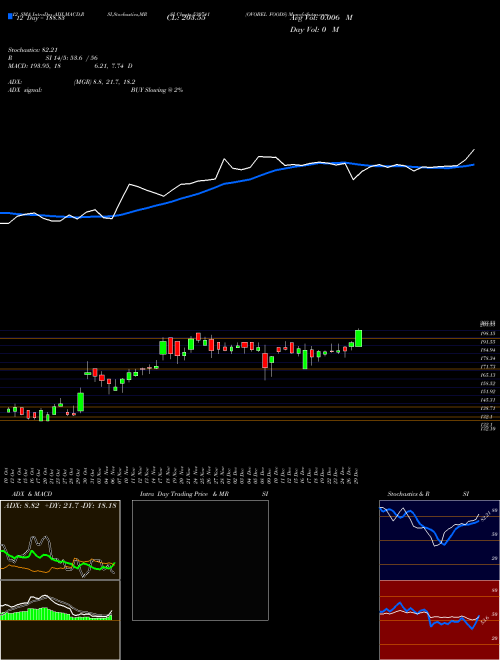
Task: Click the 'CL: 203.55' closing price label
Action: click(186, 18)
